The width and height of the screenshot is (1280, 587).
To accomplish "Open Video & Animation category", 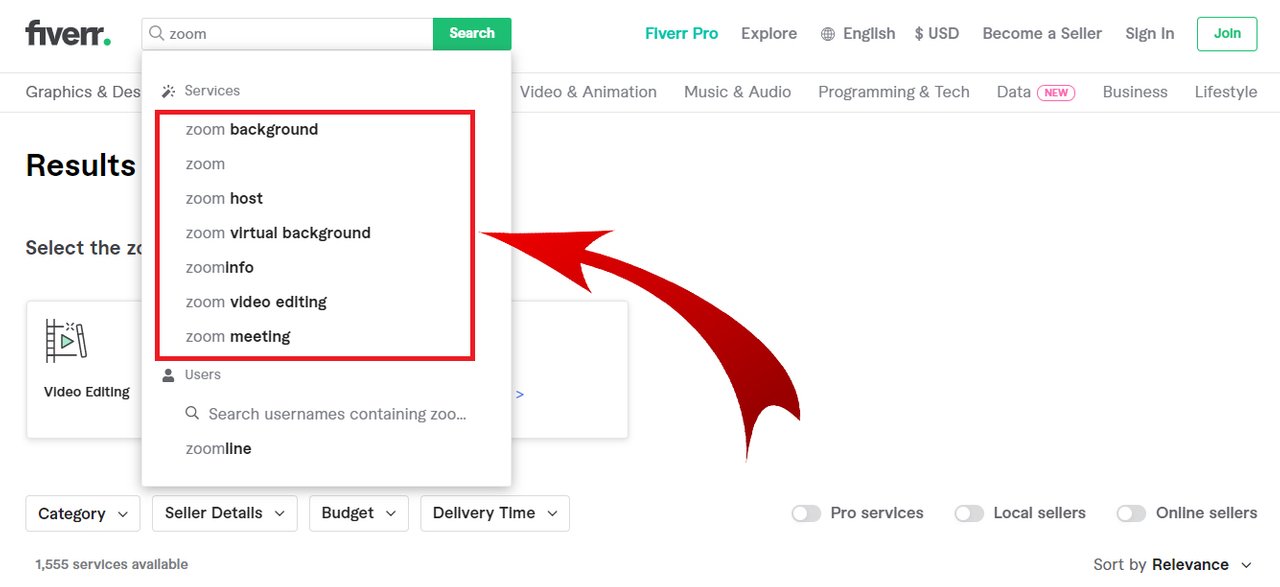I will click(x=588, y=92).
